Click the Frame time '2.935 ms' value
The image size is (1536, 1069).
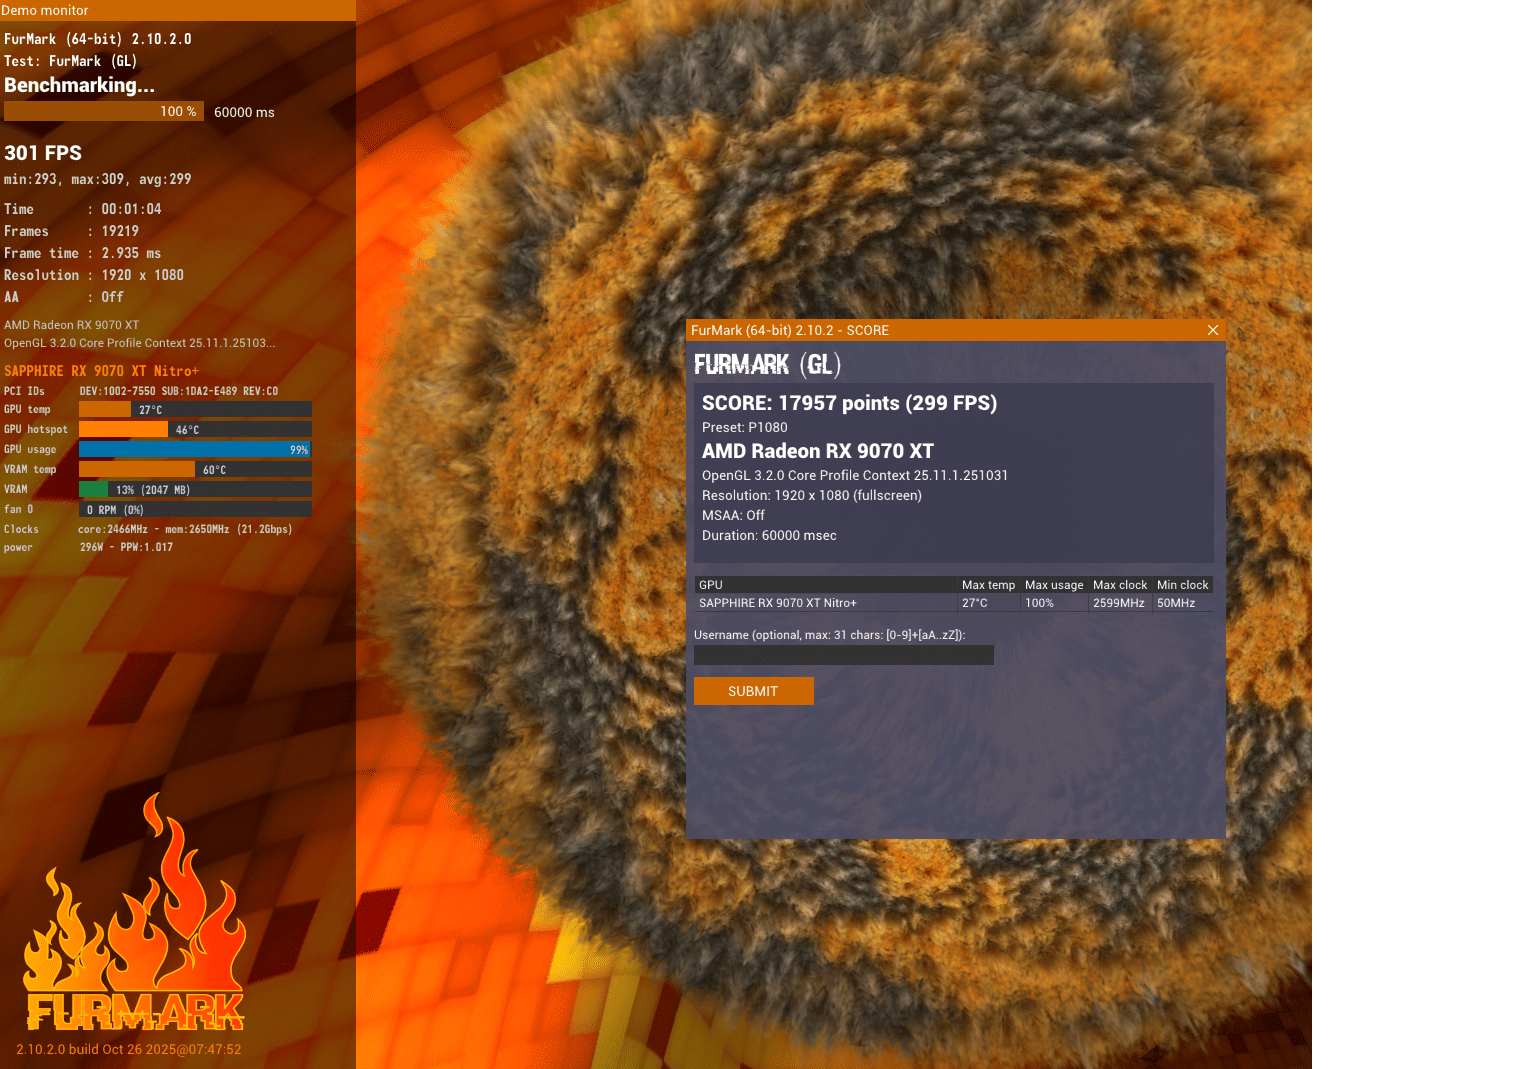coord(131,253)
